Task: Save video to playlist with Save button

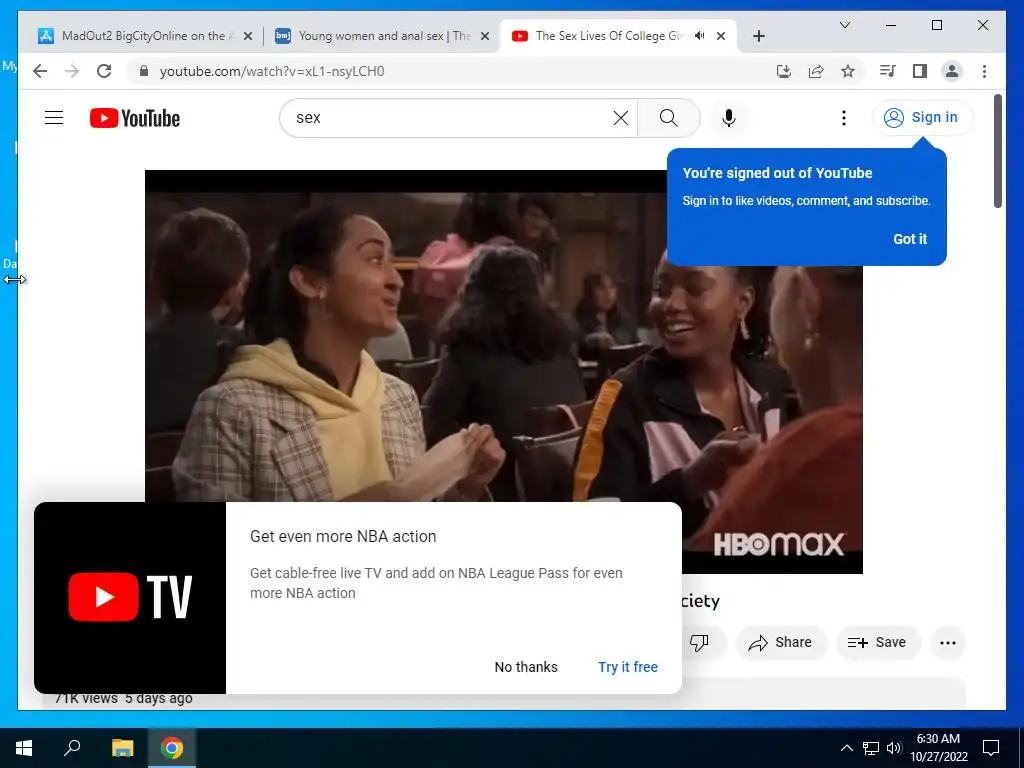Action: pyautogui.click(x=878, y=643)
